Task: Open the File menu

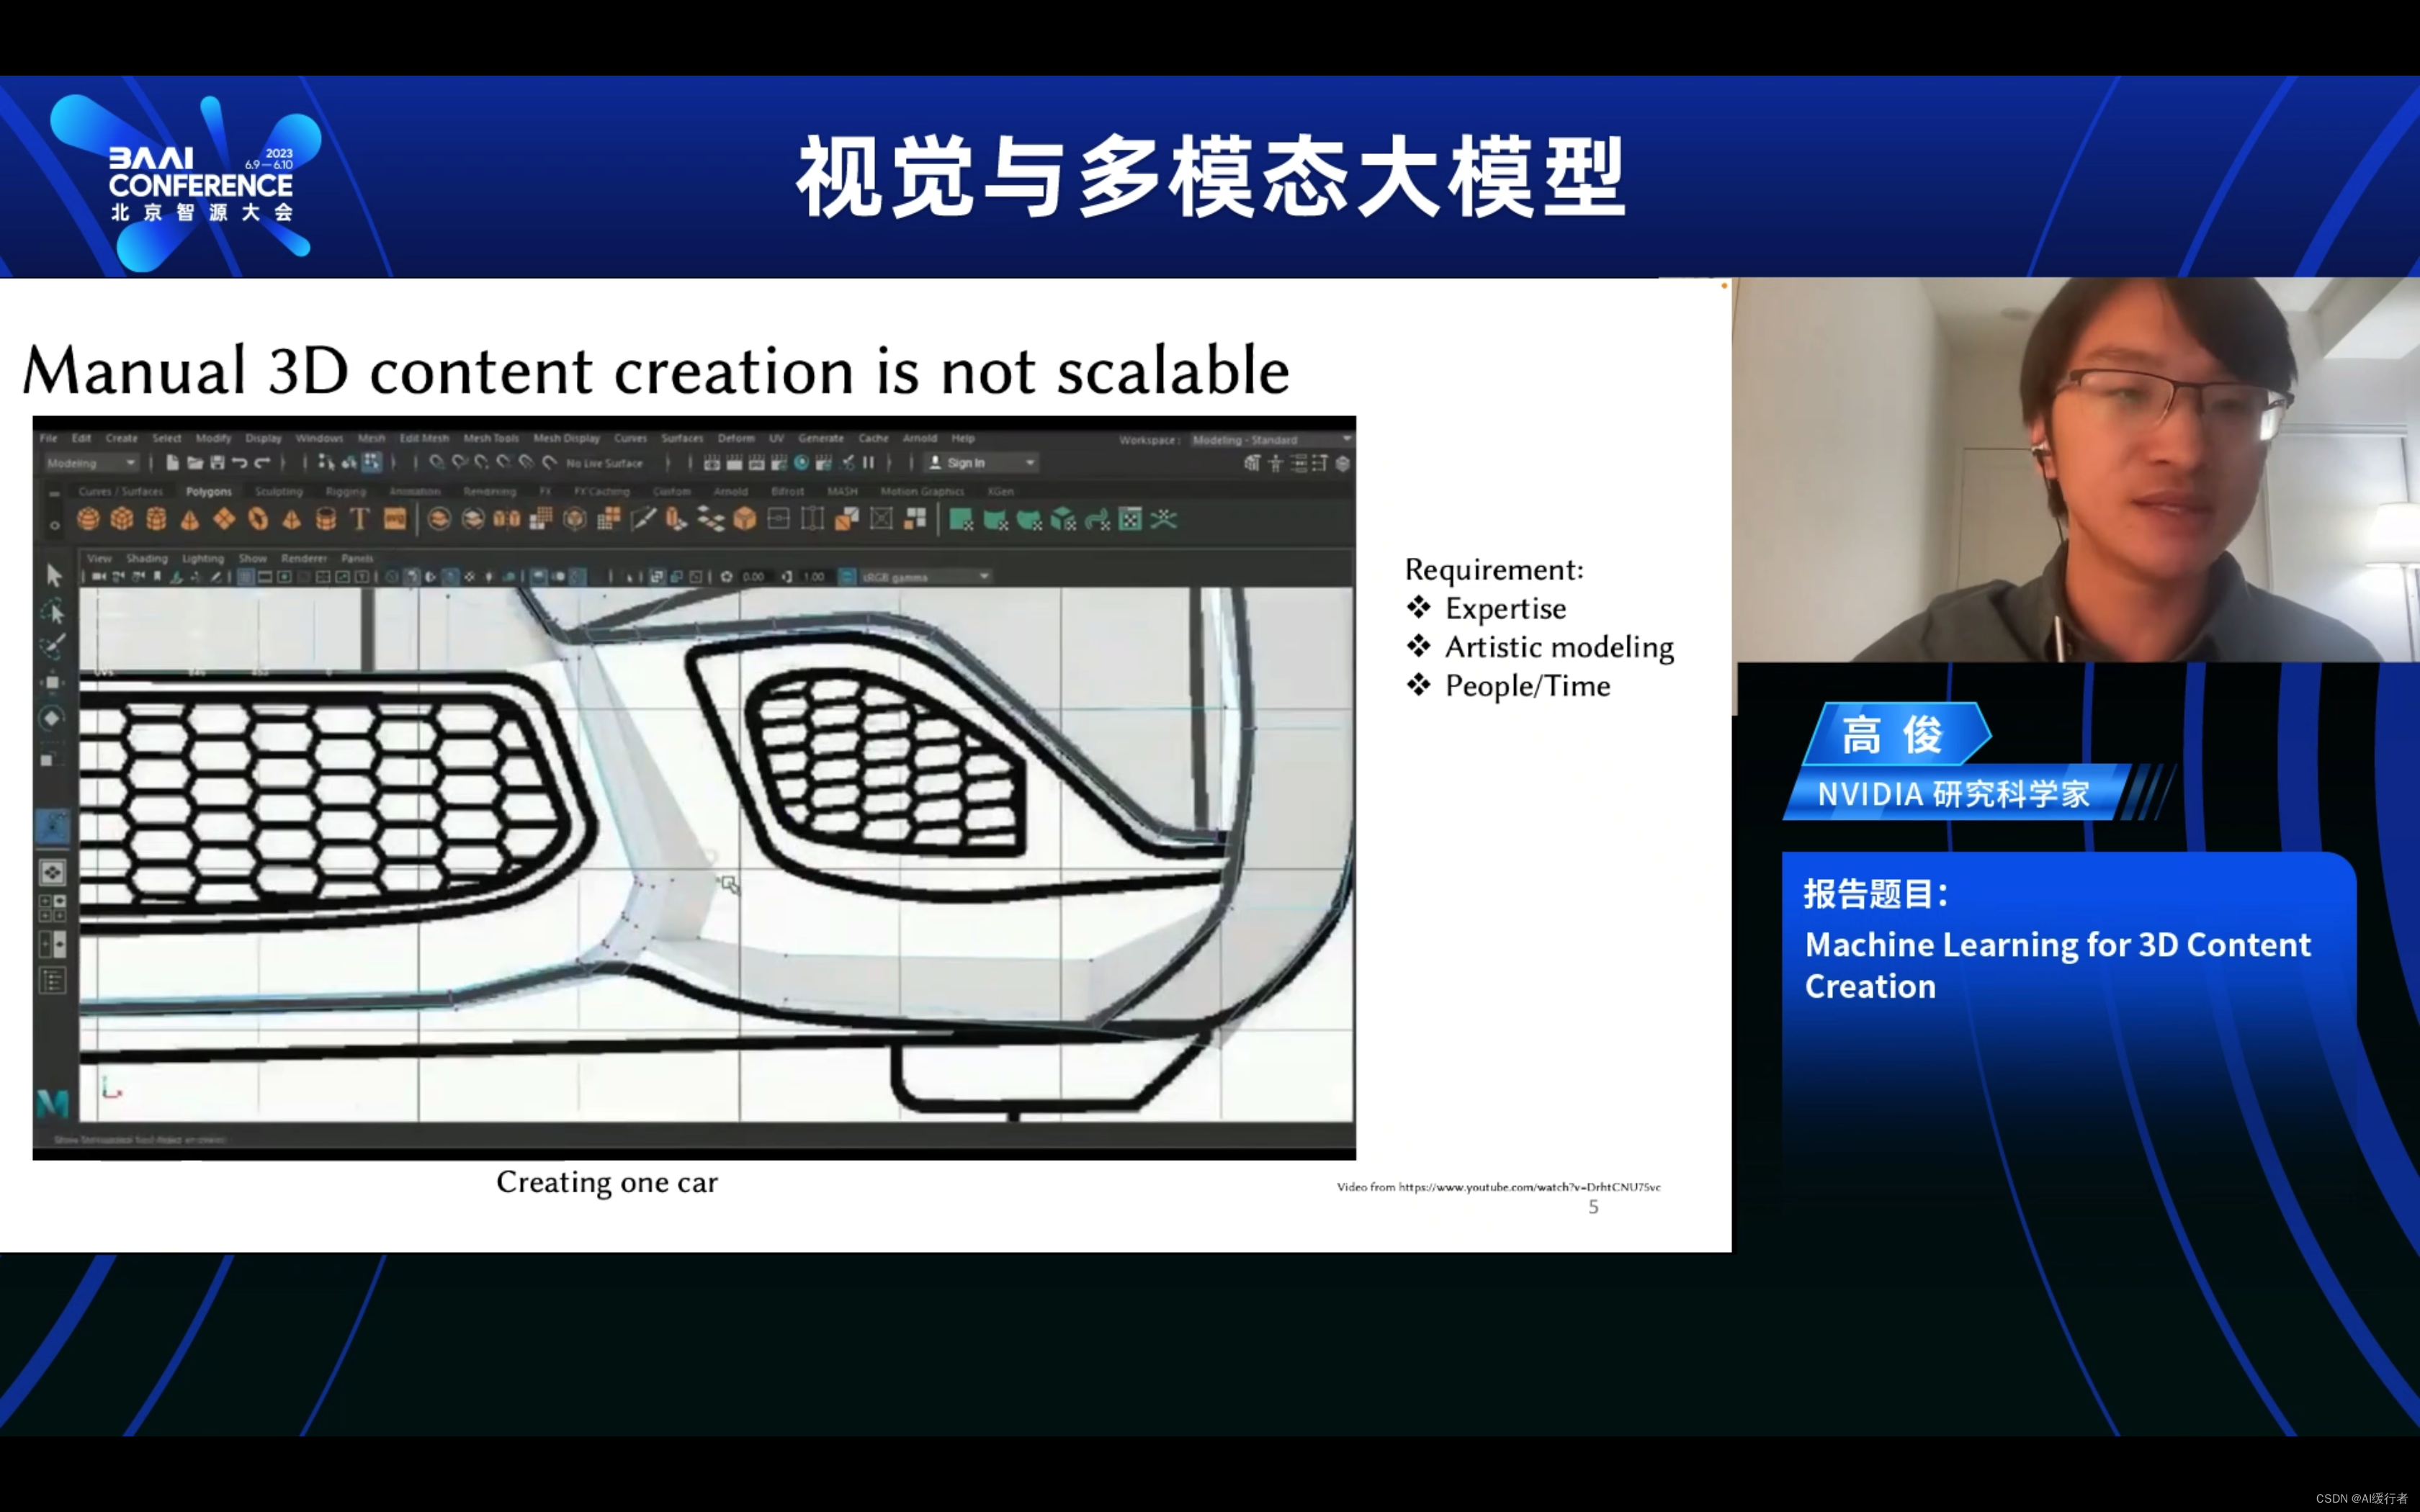Action: tap(48, 438)
